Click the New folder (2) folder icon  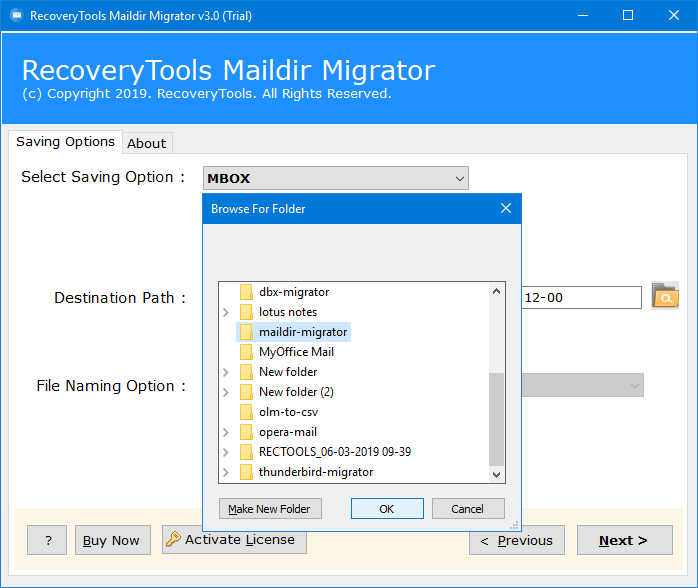pos(246,392)
